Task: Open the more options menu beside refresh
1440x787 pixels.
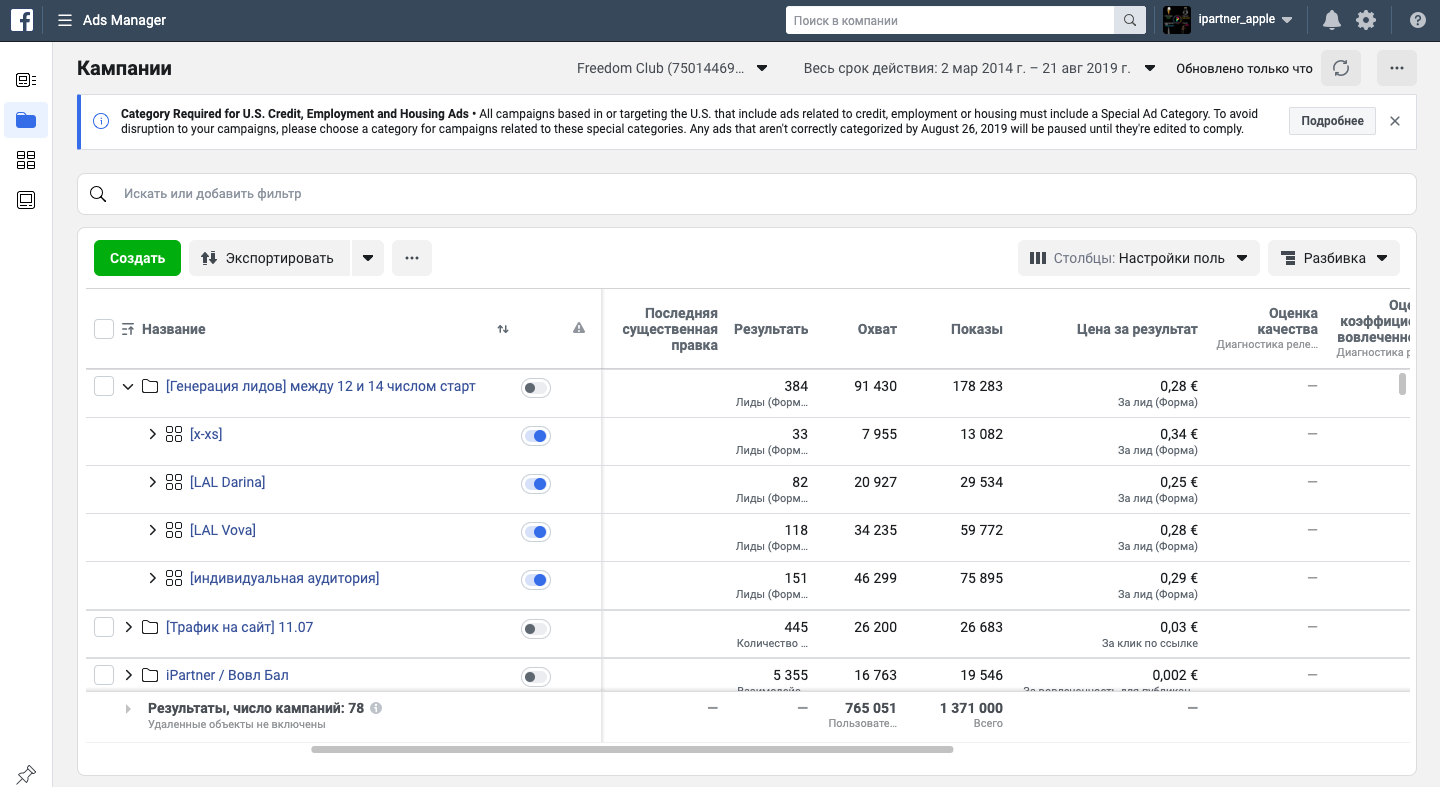Action: pyautogui.click(x=1397, y=68)
